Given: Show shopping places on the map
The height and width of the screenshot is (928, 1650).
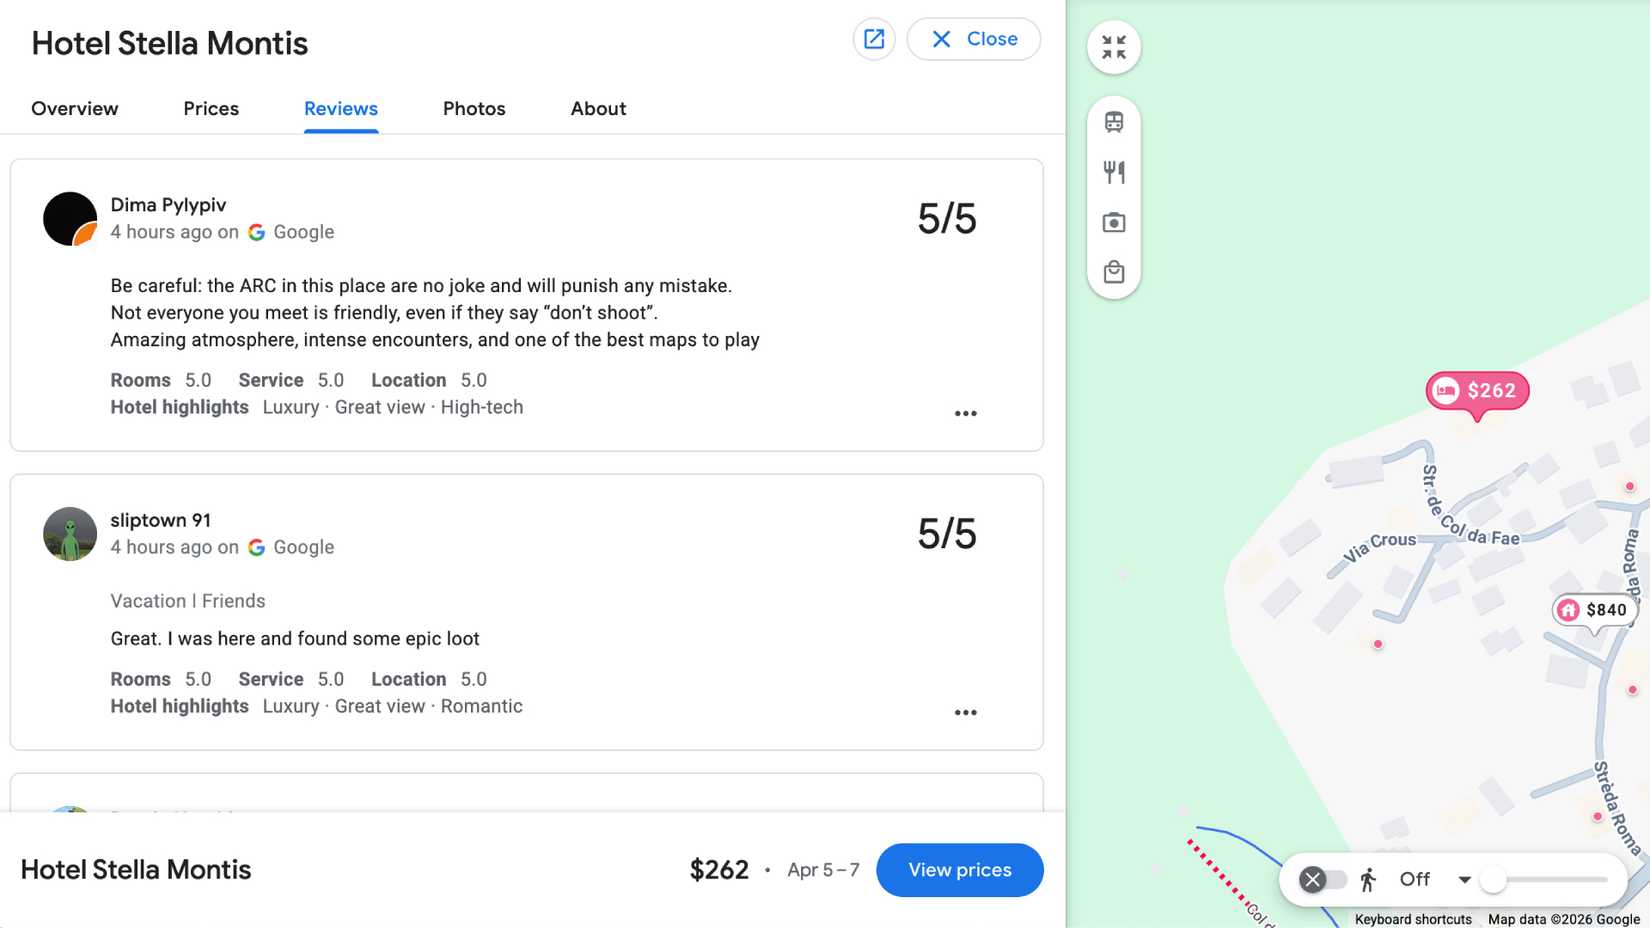Looking at the screenshot, I should click(x=1113, y=272).
